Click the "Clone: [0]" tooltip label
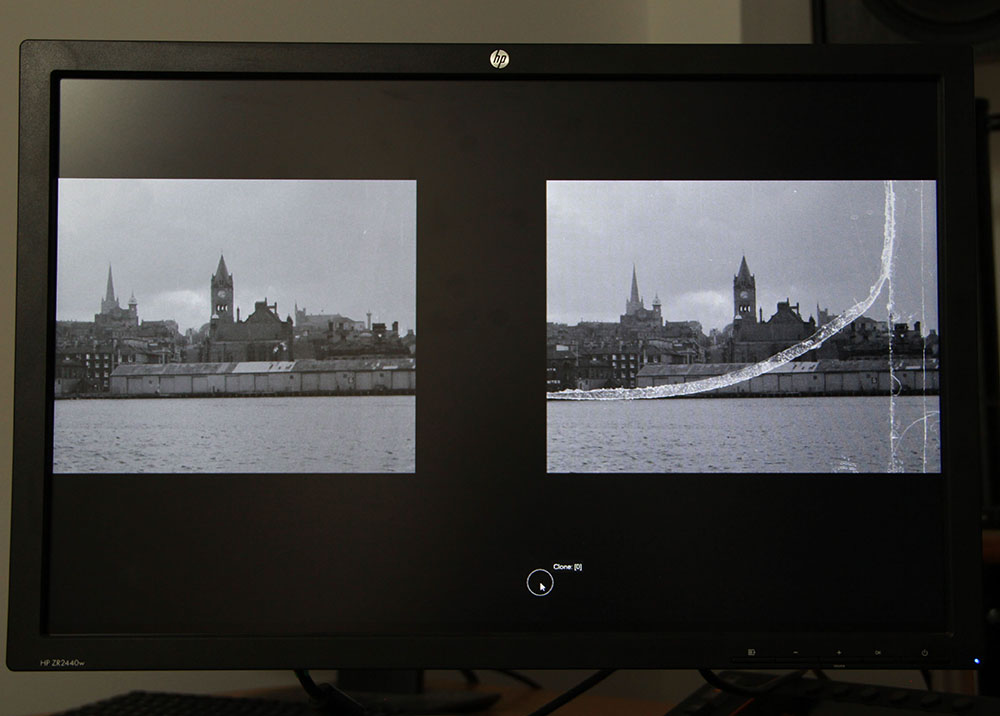Viewport: 1000px width, 716px height. tap(567, 567)
